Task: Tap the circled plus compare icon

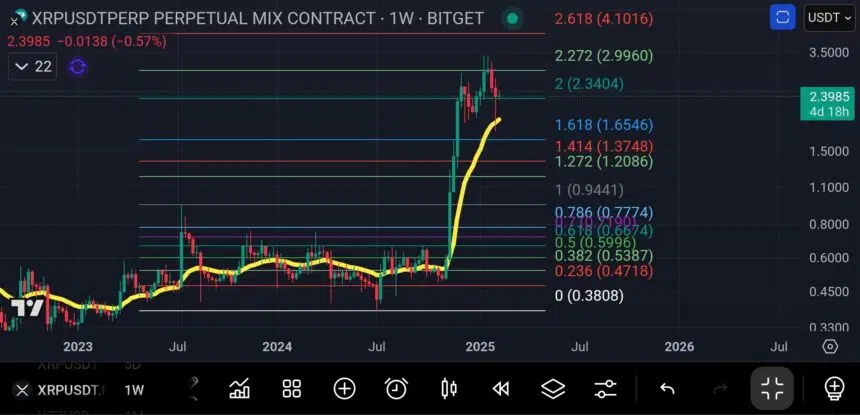Action: [x=344, y=389]
